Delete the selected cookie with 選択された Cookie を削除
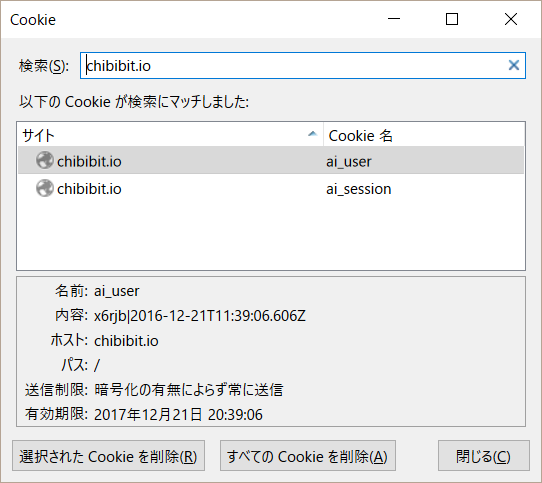Viewport: 542px width, 483px height. pyautogui.click(x=109, y=456)
